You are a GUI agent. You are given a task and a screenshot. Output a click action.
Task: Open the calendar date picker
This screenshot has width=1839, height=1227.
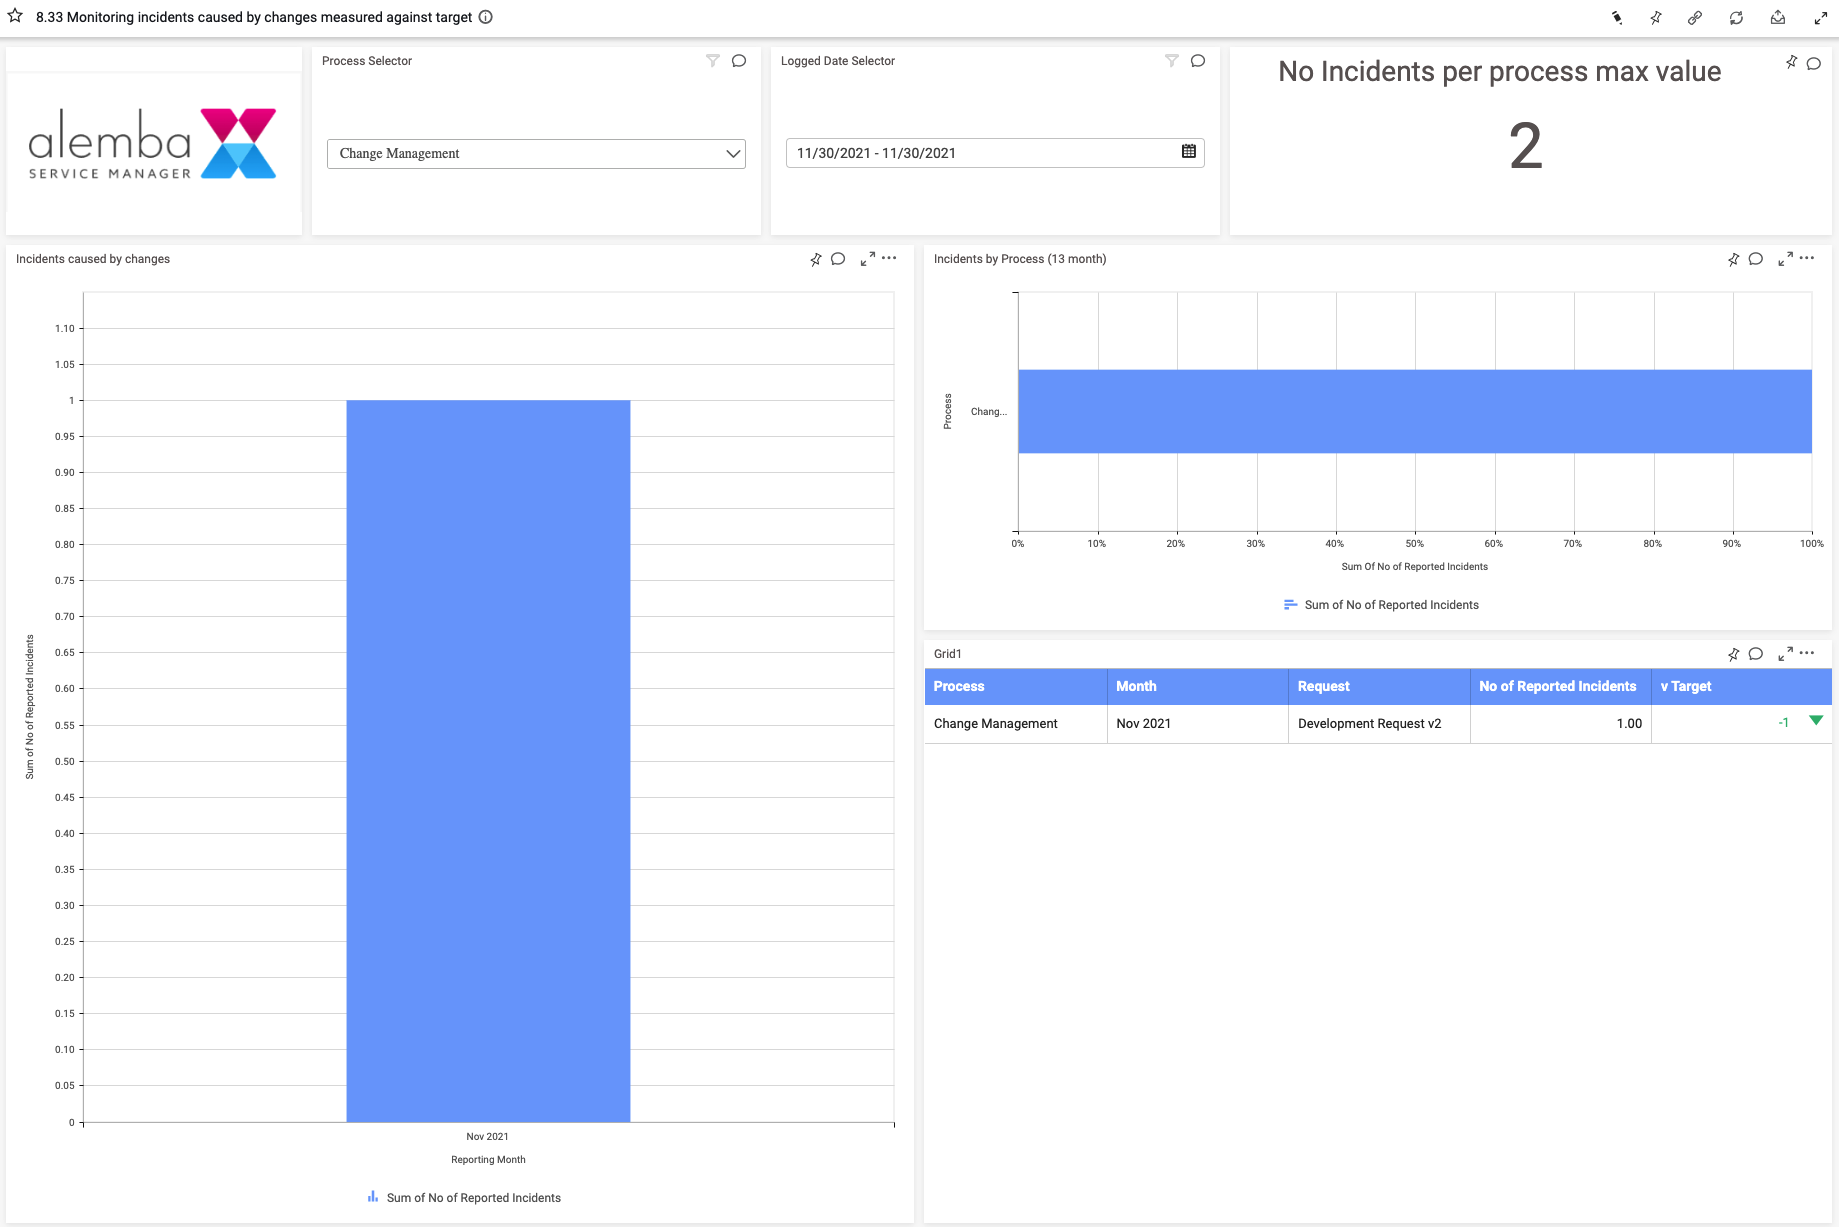tap(1189, 152)
